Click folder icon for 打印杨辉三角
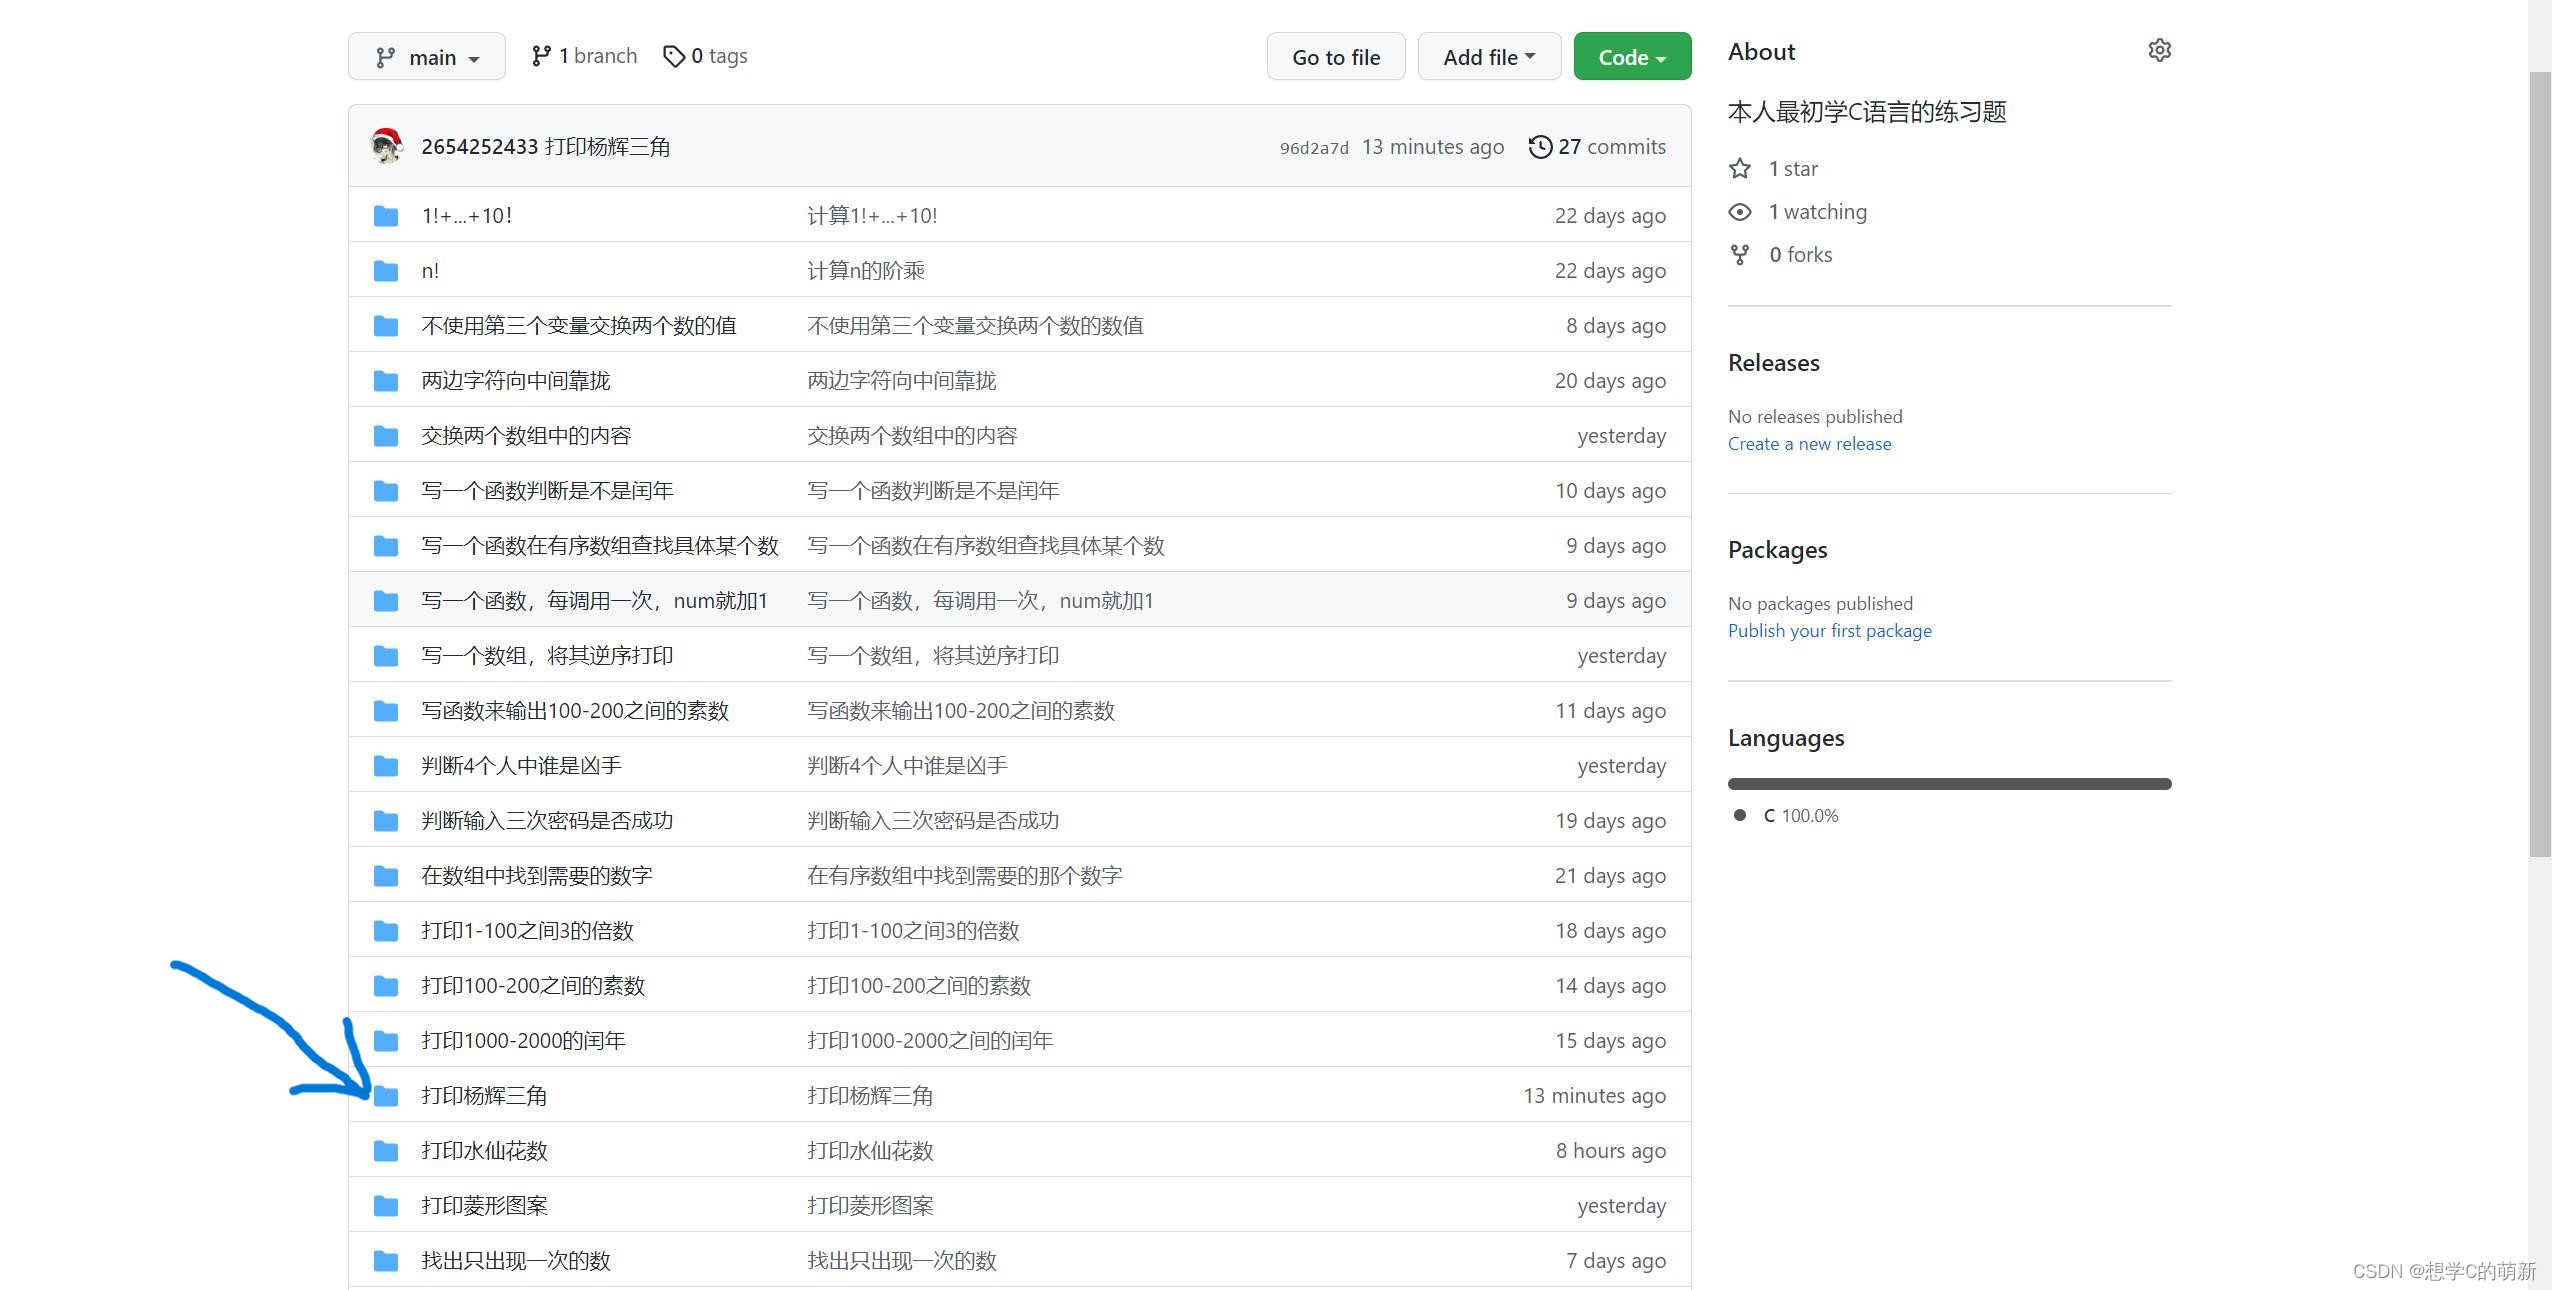This screenshot has height=1290, width=2552. coord(386,1096)
